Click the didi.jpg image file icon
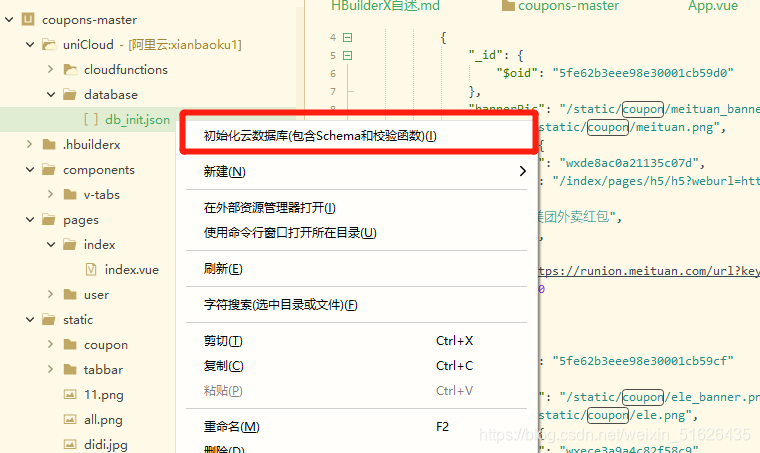760x453 pixels. point(70,444)
